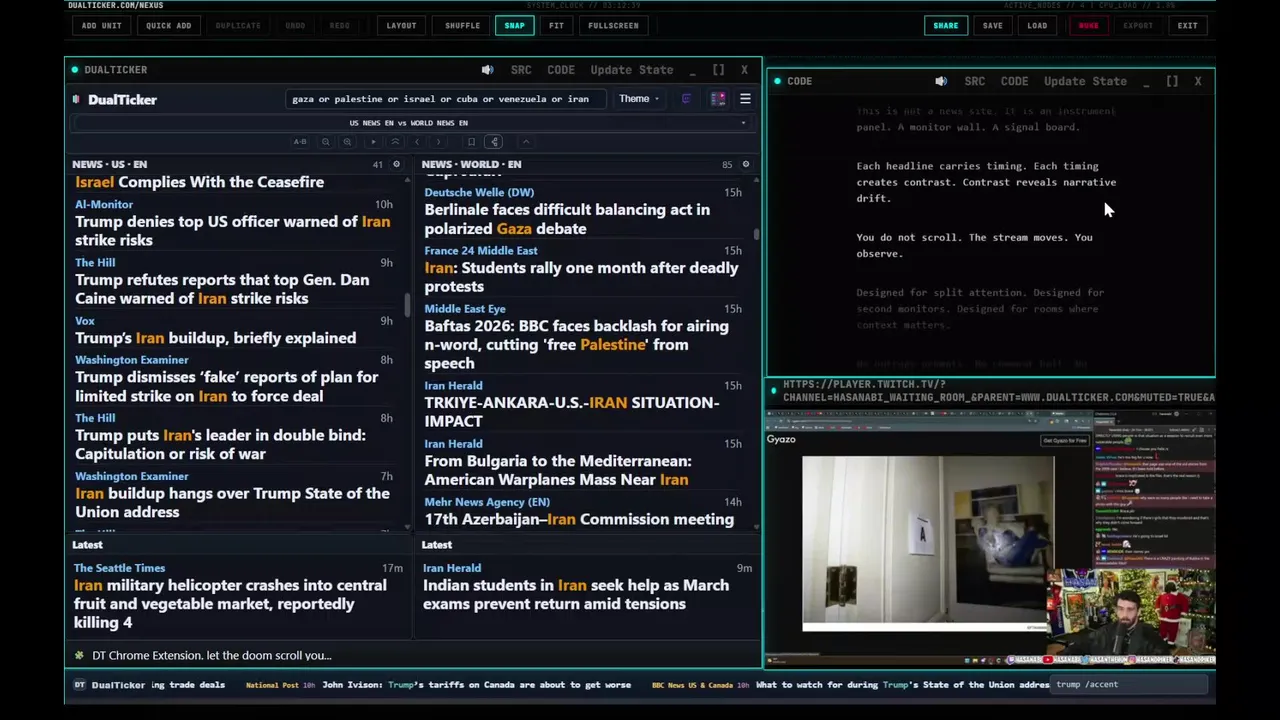
Task: Click the SAVE button
Action: coord(992,25)
